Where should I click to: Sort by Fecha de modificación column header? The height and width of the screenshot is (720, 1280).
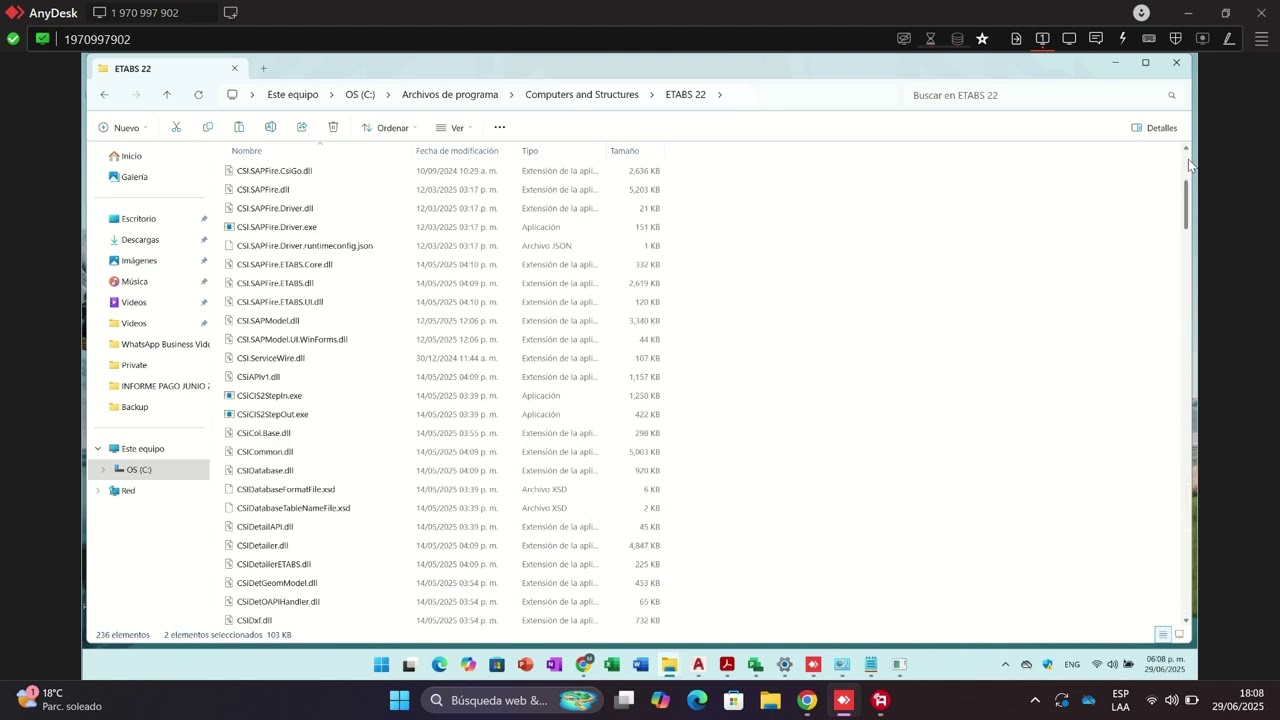(x=457, y=151)
